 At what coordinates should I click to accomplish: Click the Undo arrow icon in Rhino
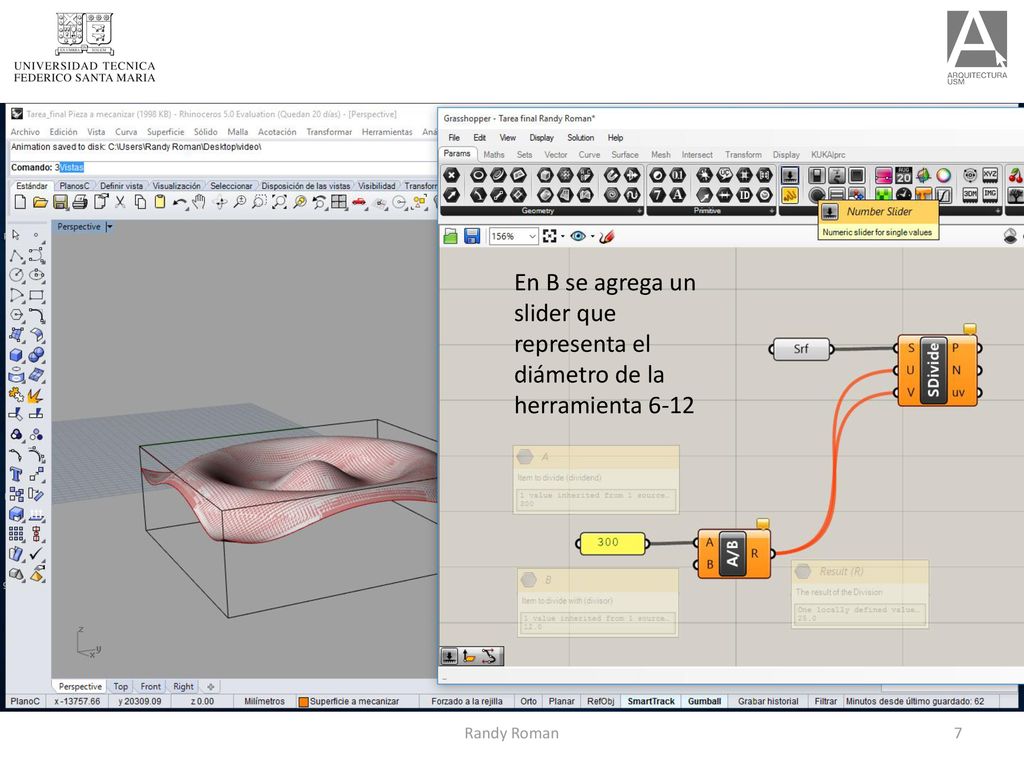pos(180,202)
